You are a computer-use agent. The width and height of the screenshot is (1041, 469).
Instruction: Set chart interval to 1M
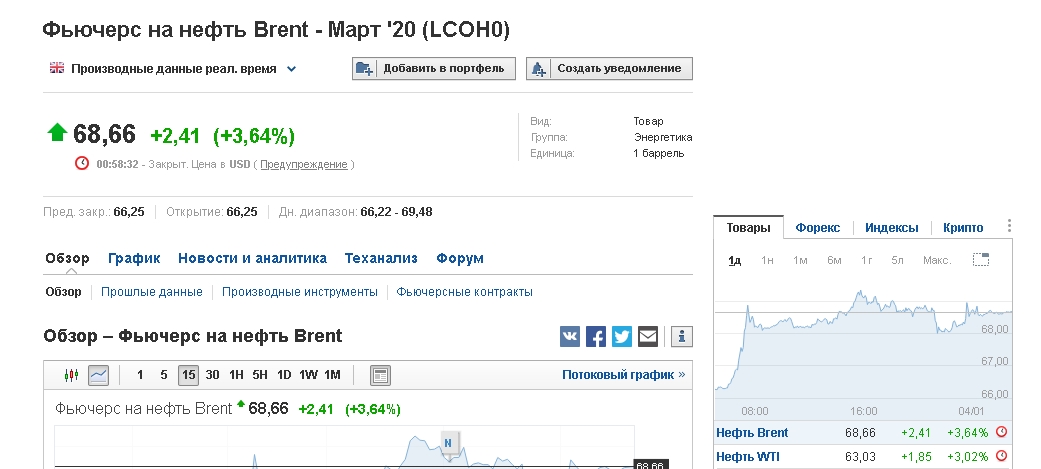coord(332,375)
